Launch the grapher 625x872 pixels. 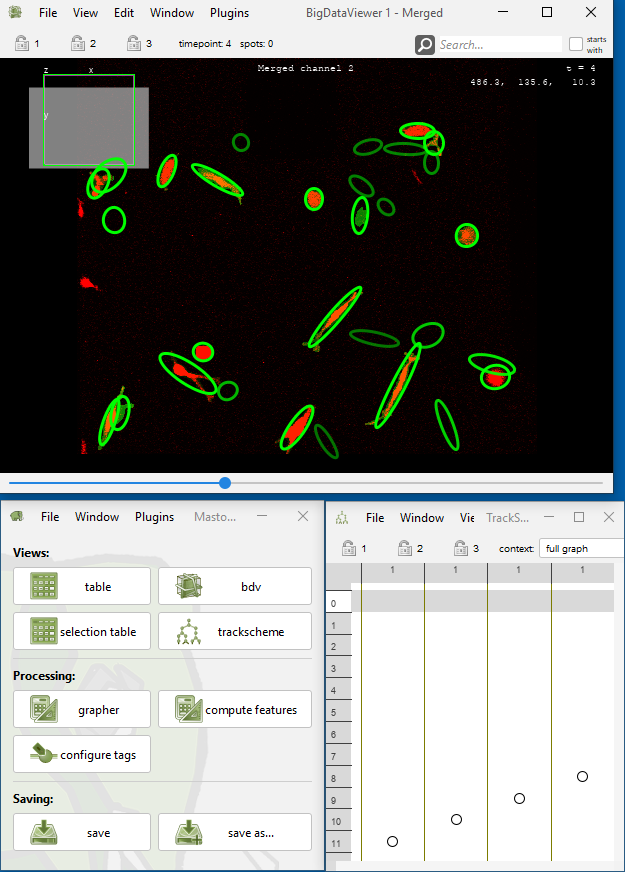82,709
